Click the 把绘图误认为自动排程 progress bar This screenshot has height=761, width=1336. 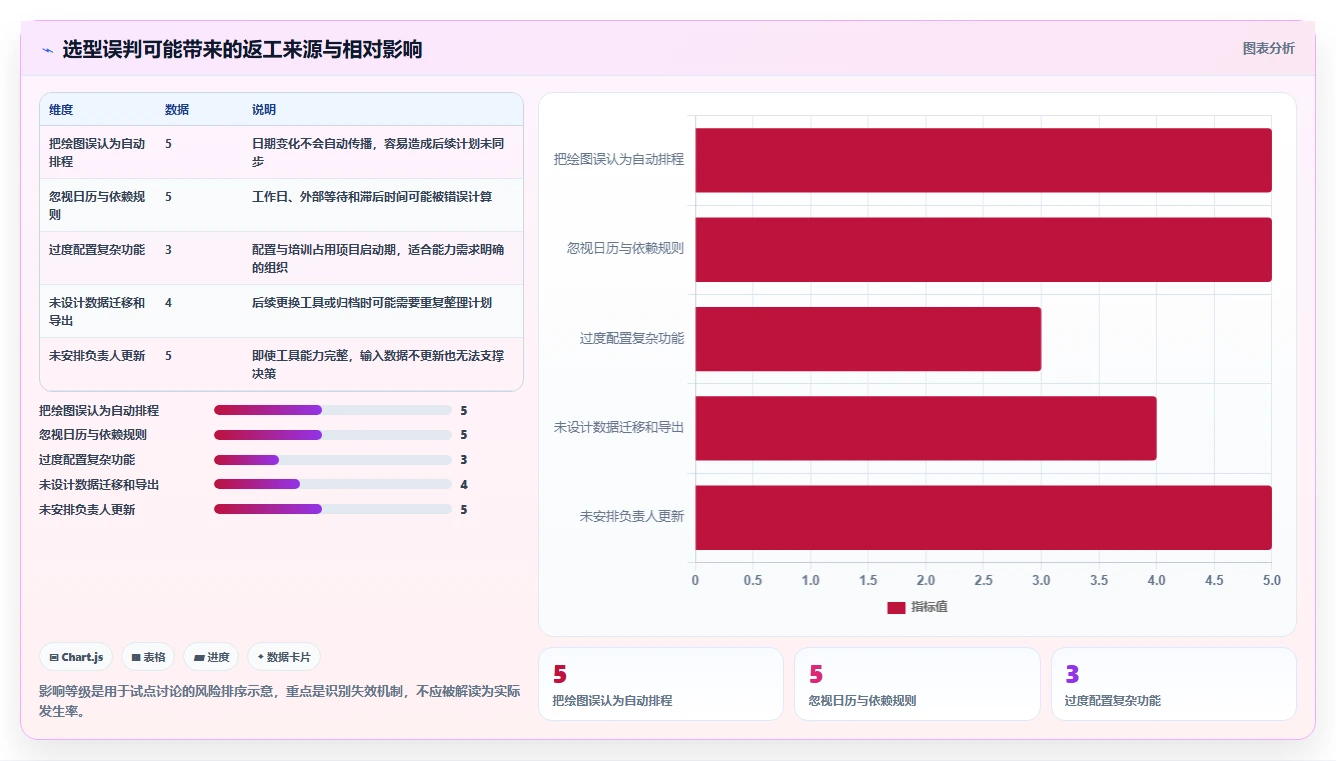coord(333,410)
